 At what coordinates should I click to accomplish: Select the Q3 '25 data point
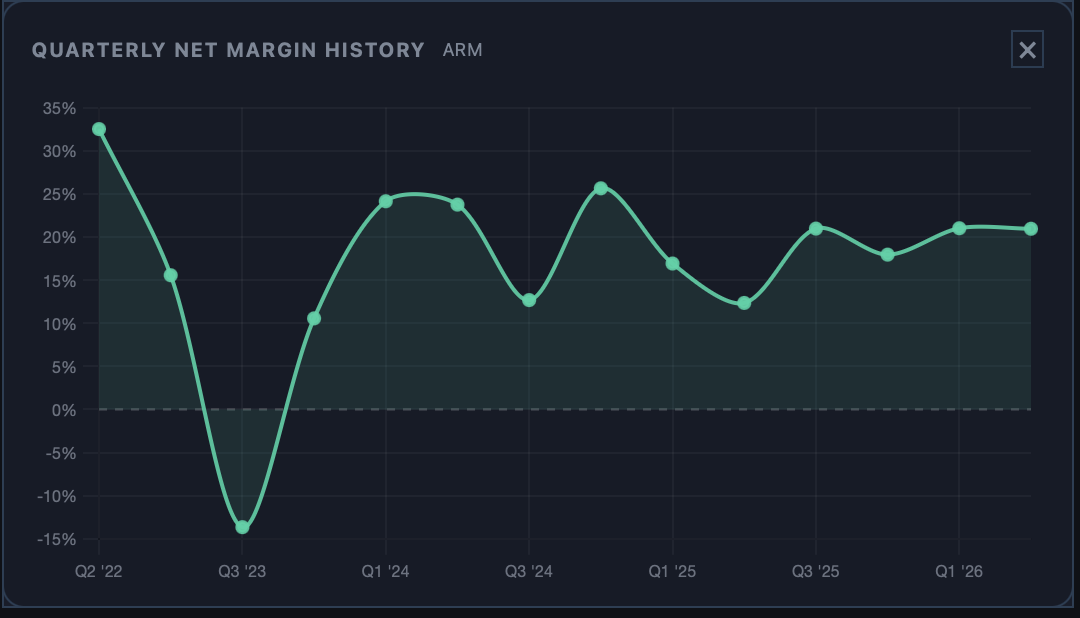816,228
